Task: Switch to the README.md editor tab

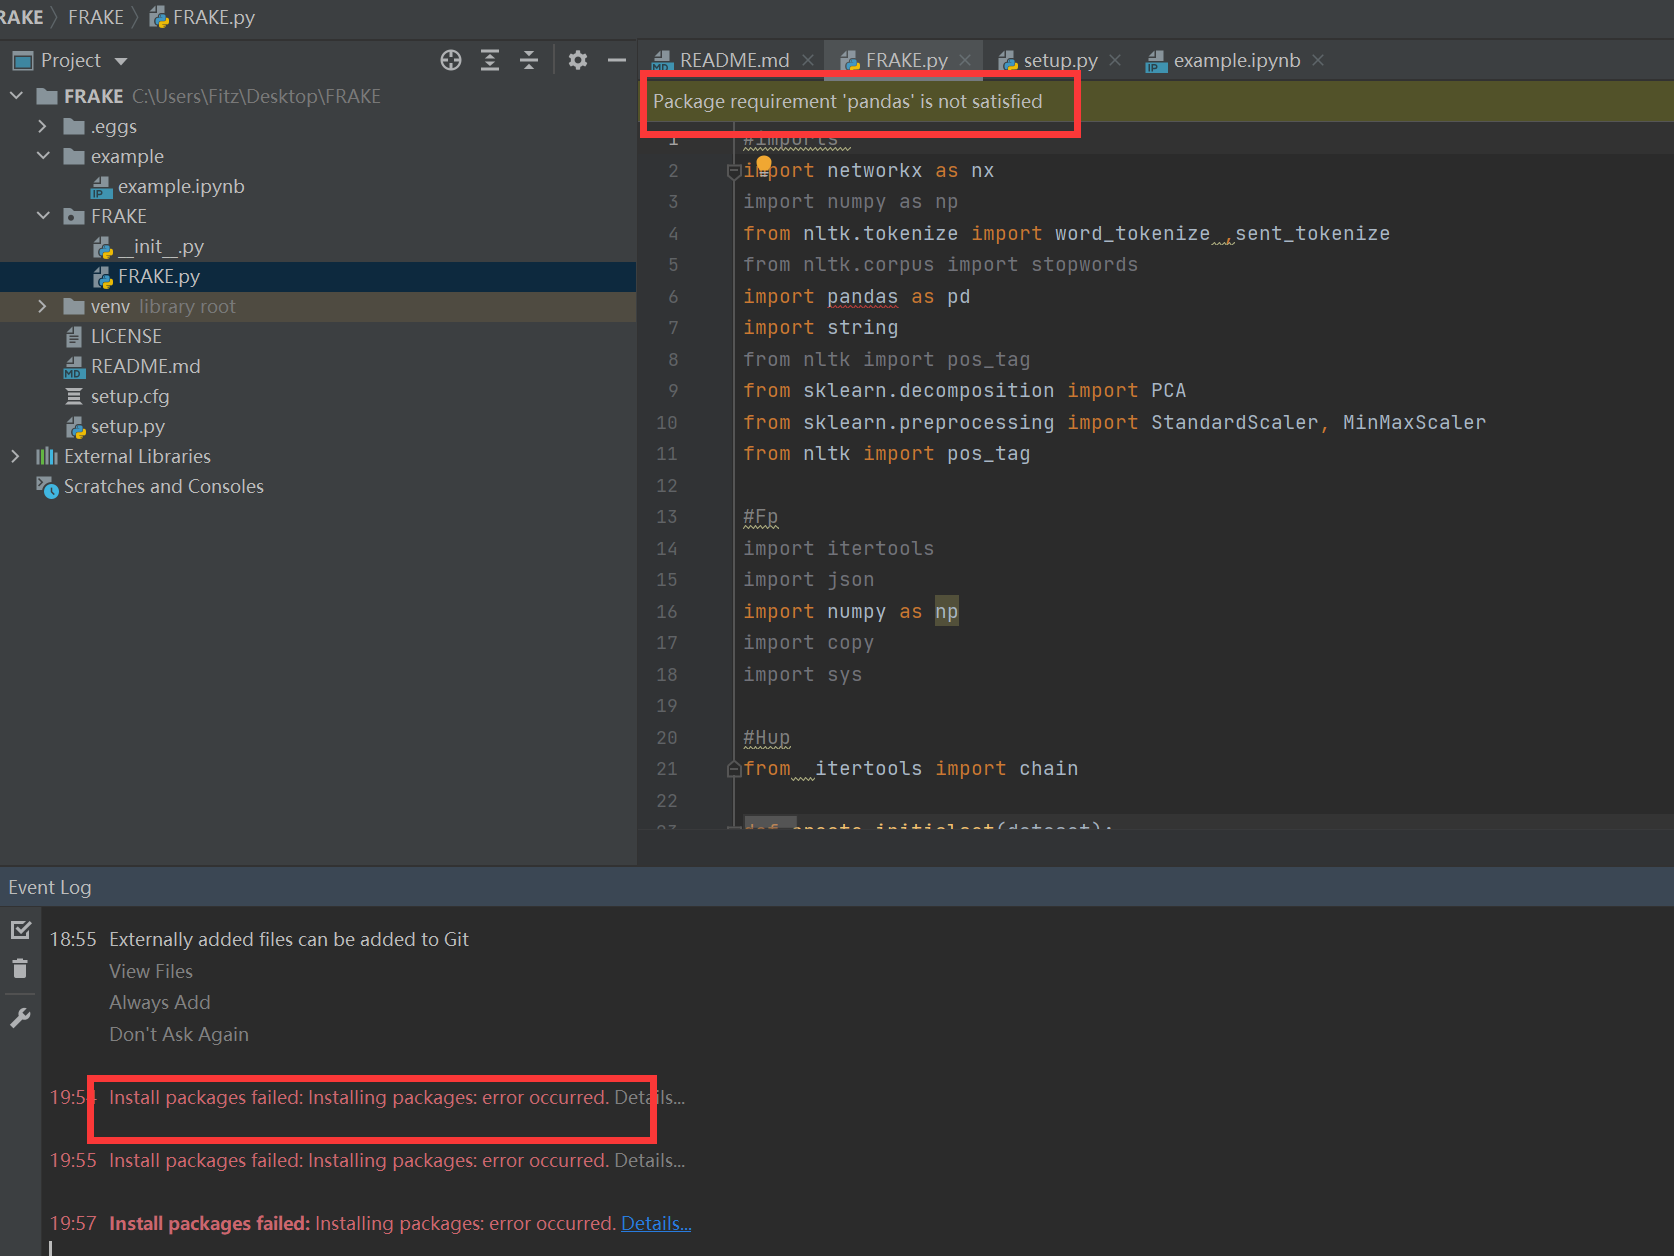Action: pos(734,60)
